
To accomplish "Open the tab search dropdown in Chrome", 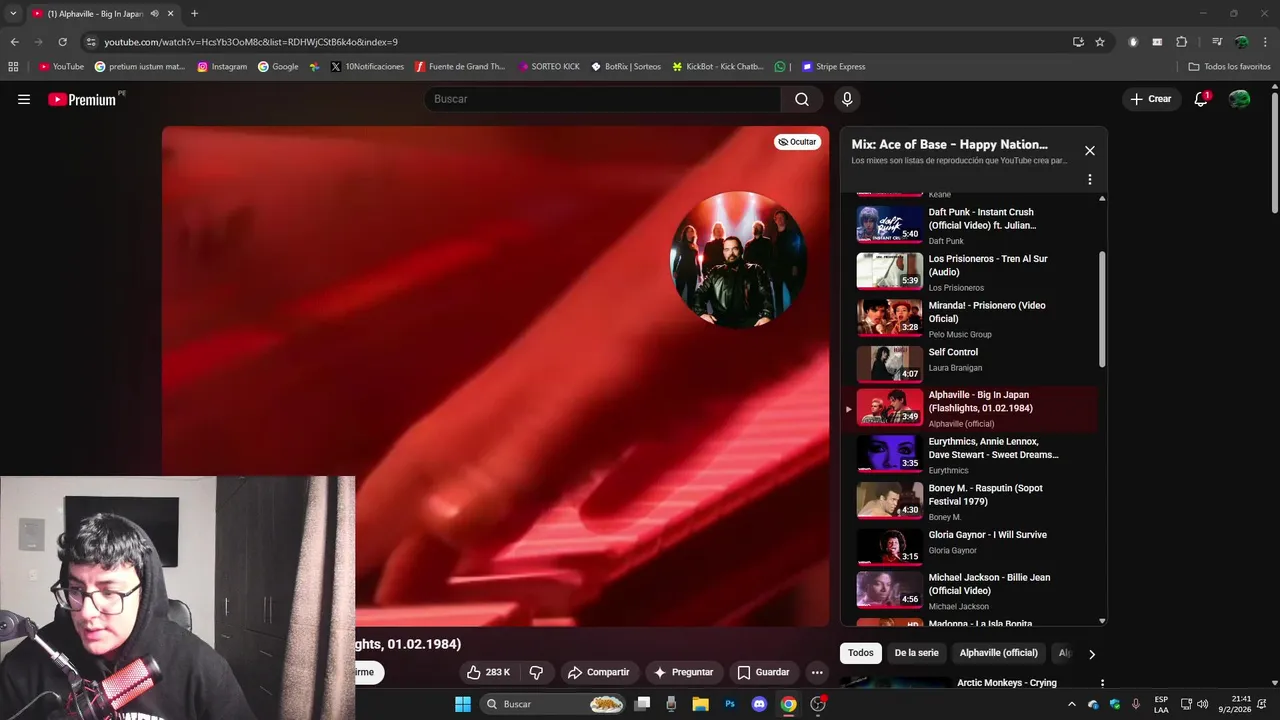I will tap(13, 14).
